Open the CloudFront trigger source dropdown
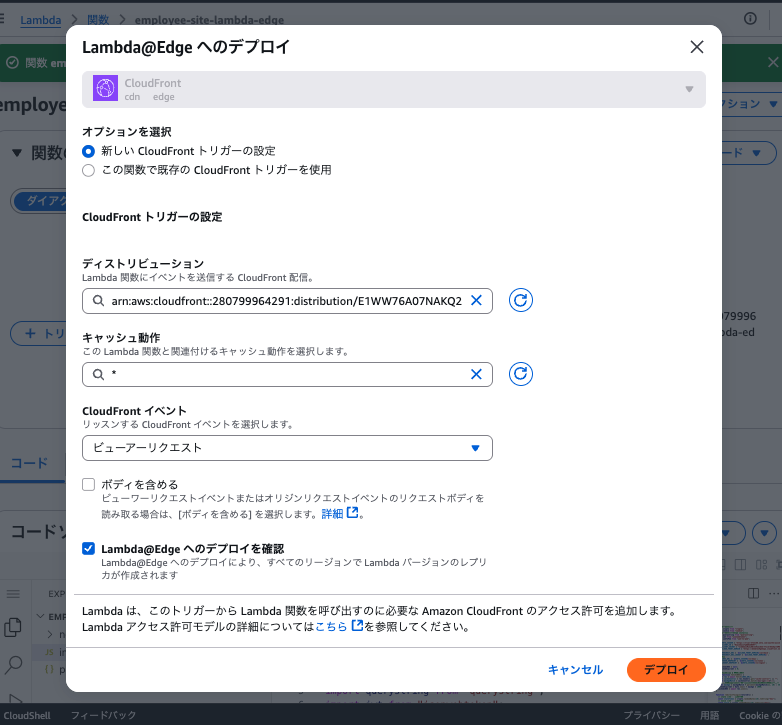Viewport: 782px width, 725px height. coord(393,89)
